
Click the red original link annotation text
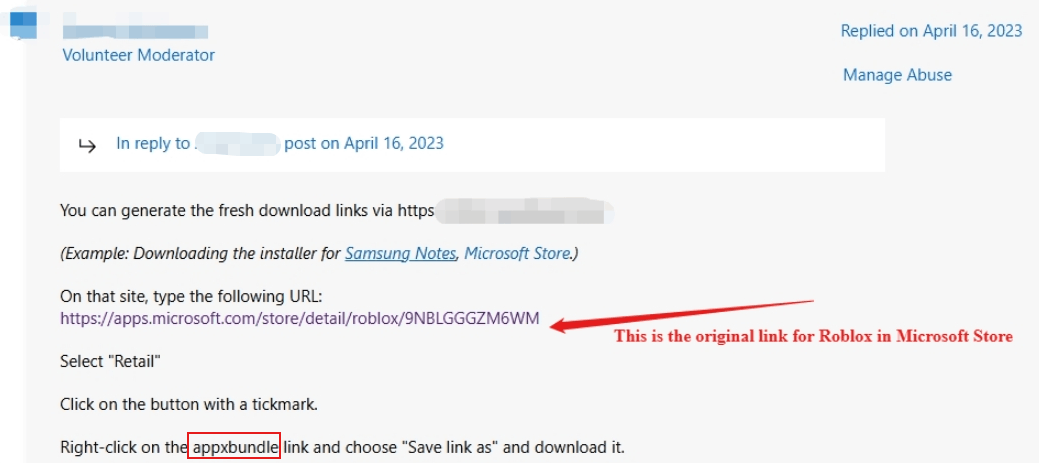[x=813, y=336]
